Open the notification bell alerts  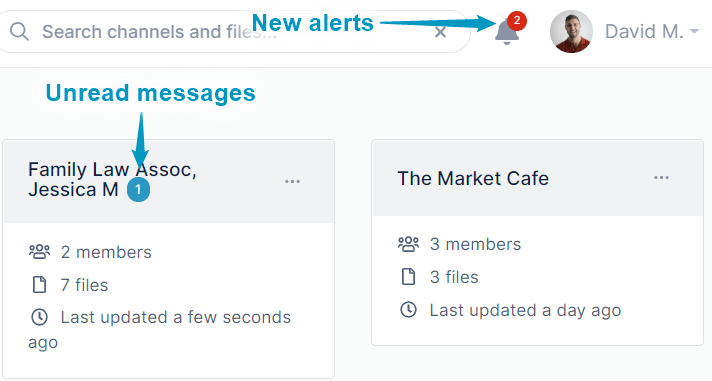click(x=507, y=33)
